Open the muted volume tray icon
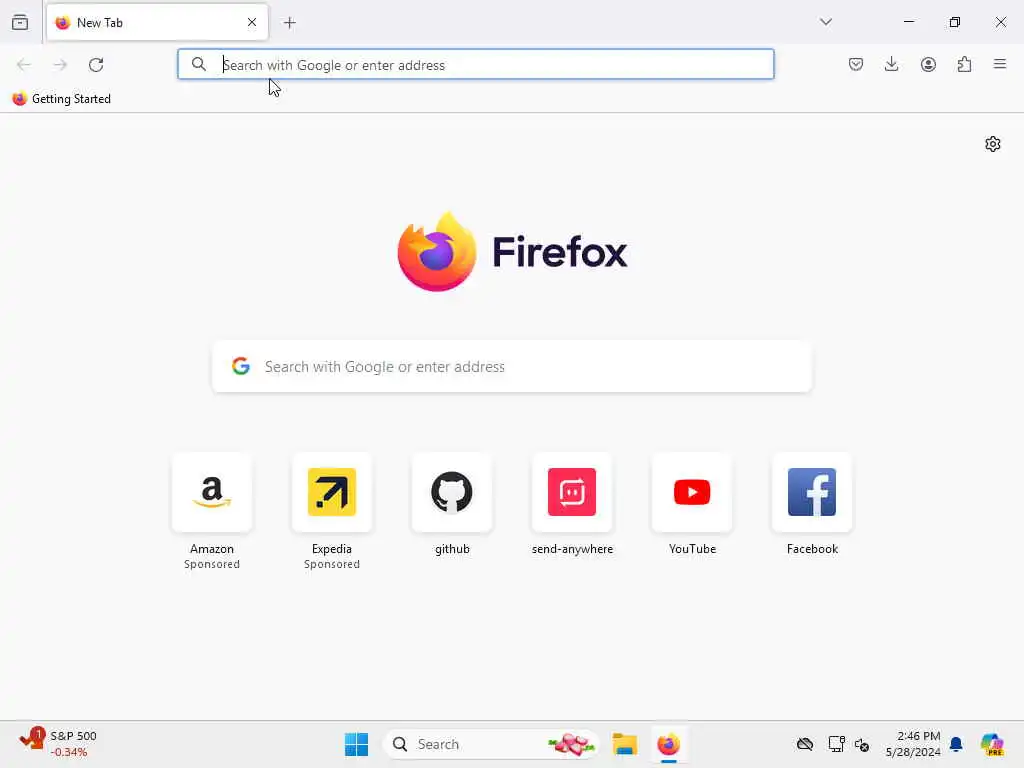1024x768 pixels. tap(862, 744)
